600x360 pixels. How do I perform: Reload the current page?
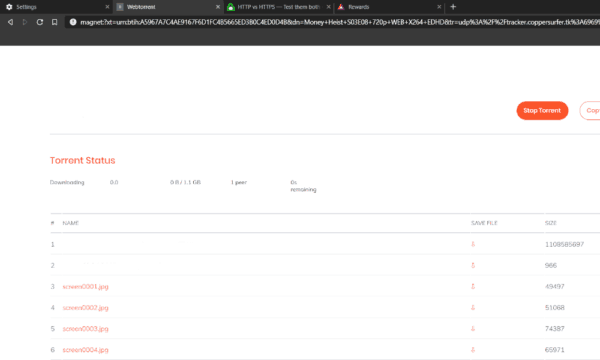tap(40, 22)
